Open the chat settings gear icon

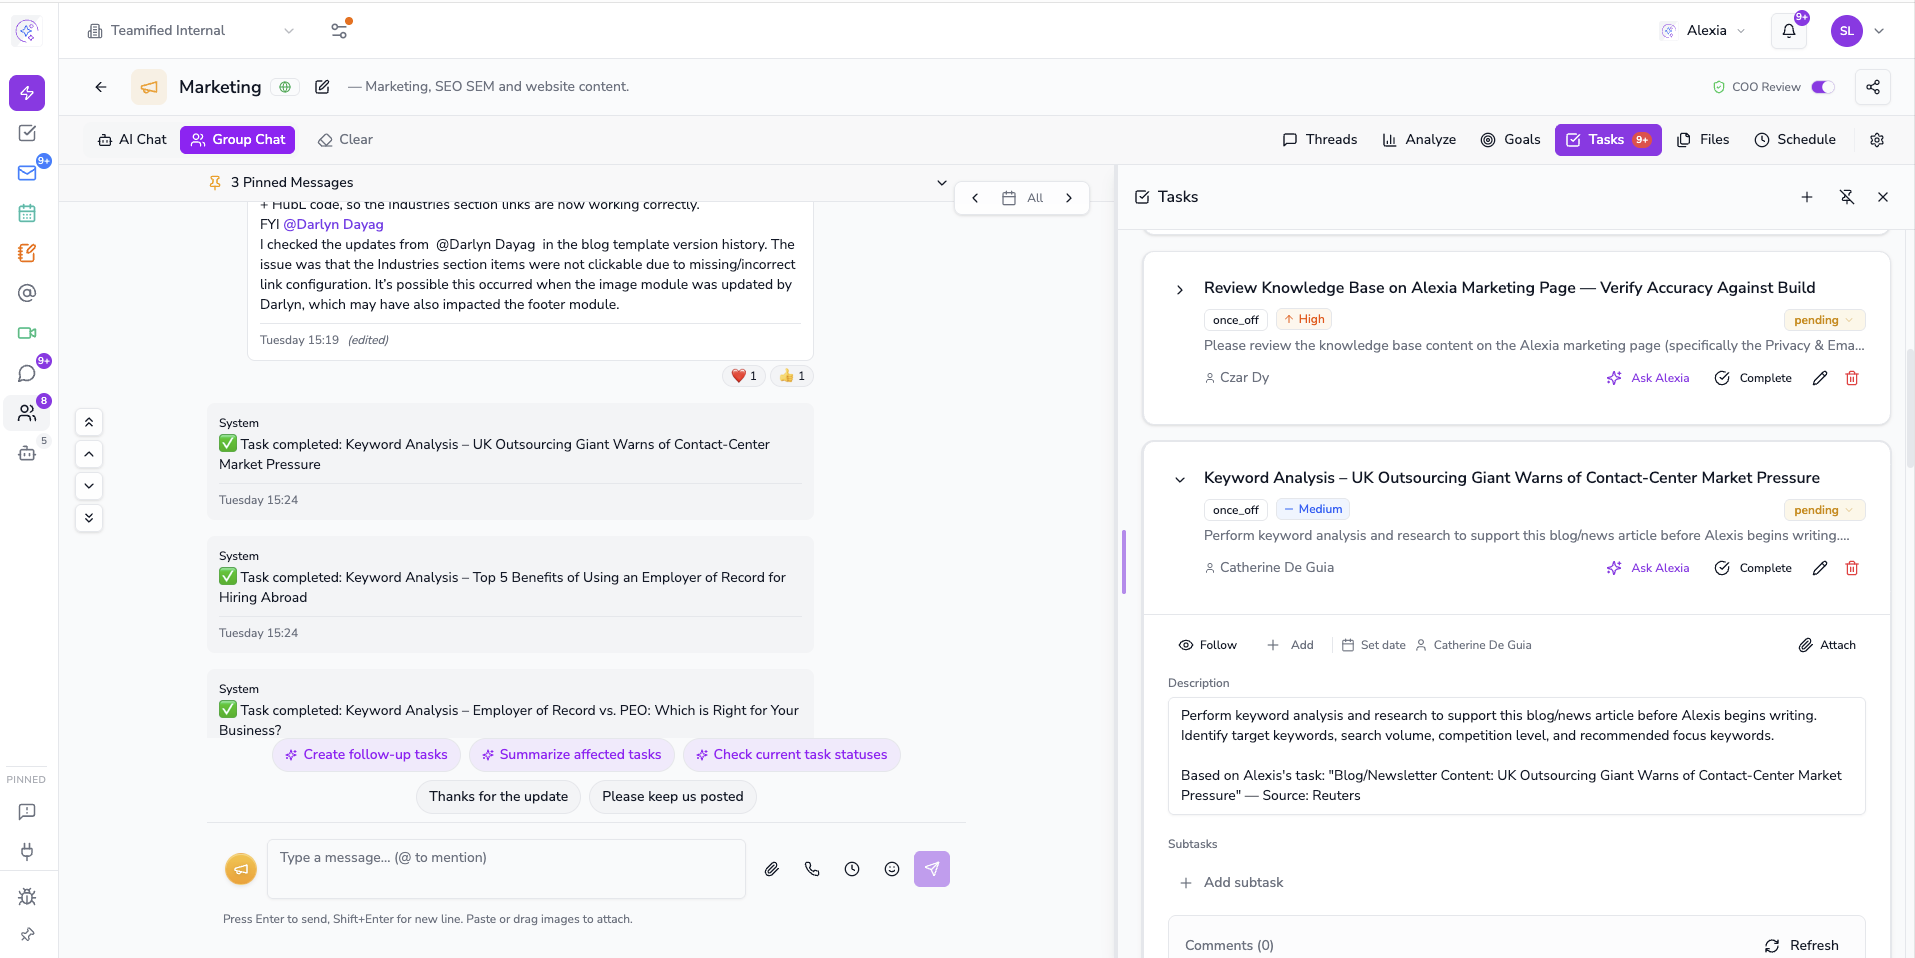(1876, 140)
